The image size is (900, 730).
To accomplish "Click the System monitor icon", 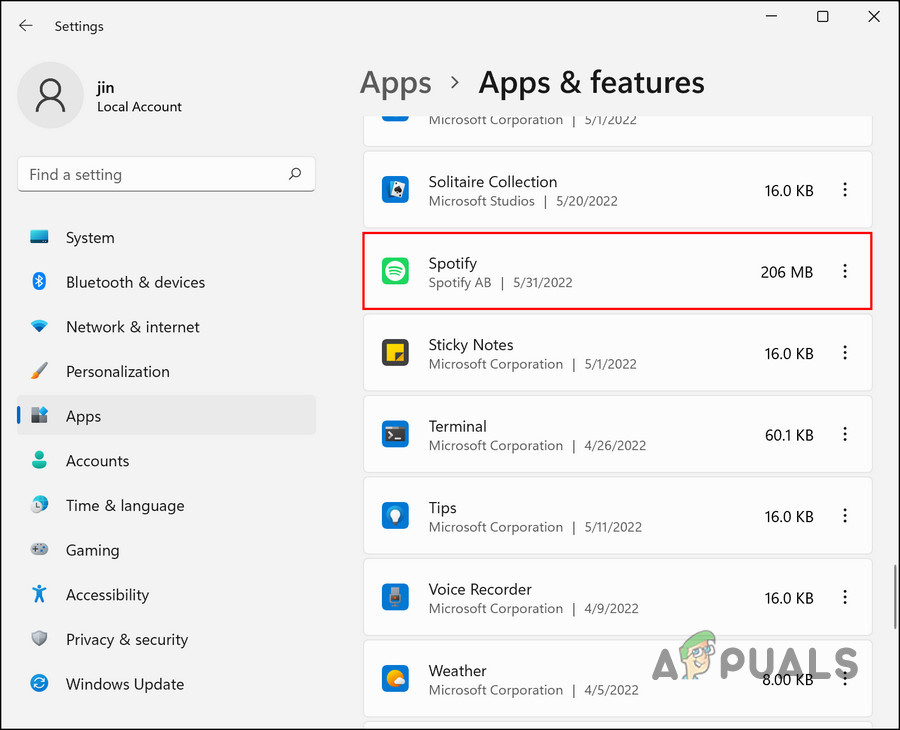I will [x=39, y=237].
